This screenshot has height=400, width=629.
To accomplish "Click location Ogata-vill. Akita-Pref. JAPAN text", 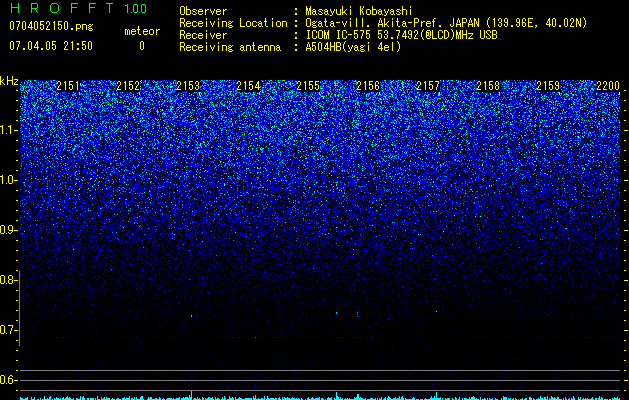I will tap(446, 23).
